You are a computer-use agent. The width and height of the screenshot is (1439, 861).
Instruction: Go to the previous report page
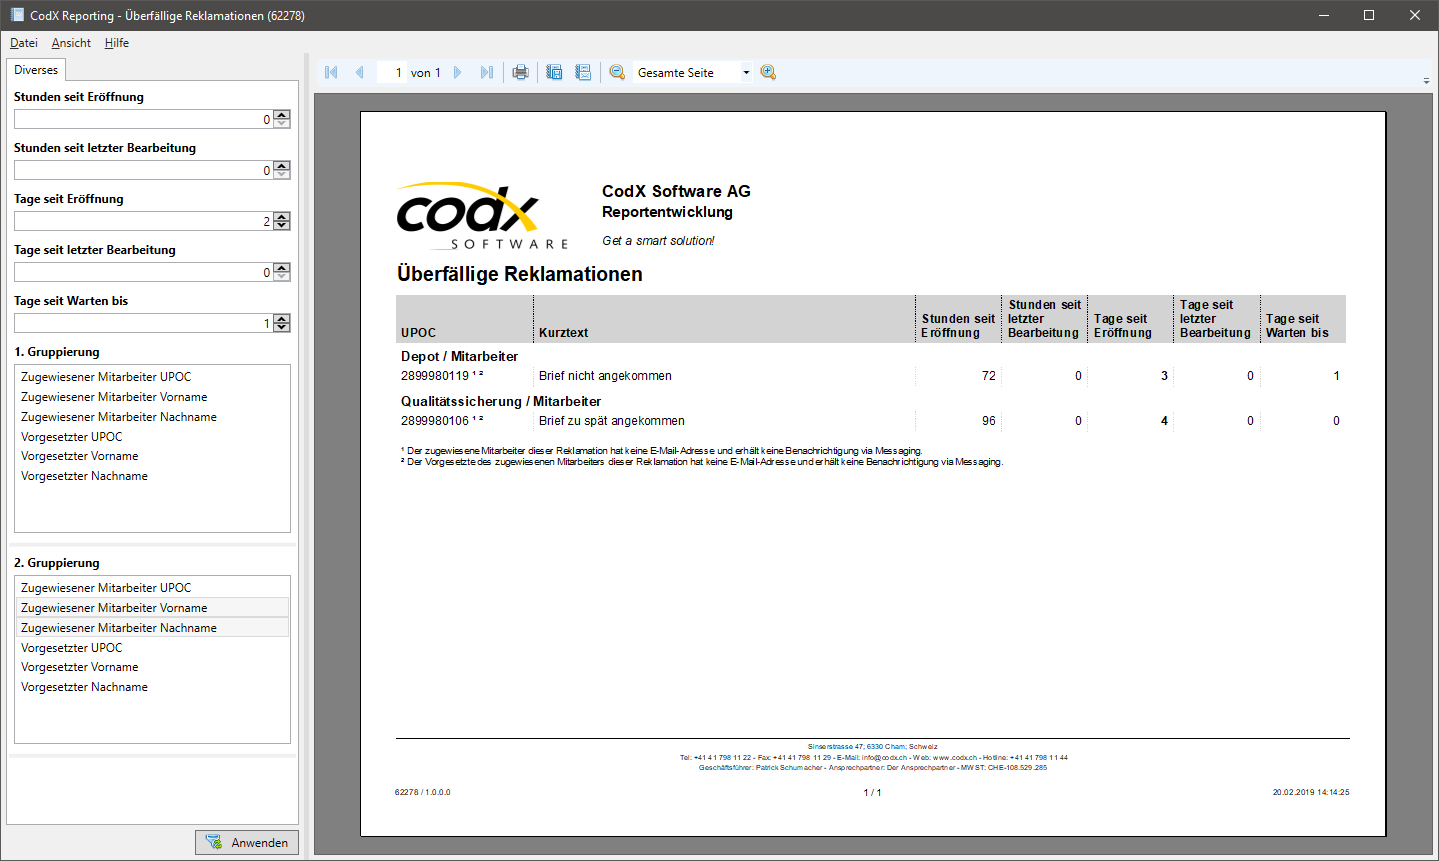tap(359, 72)
